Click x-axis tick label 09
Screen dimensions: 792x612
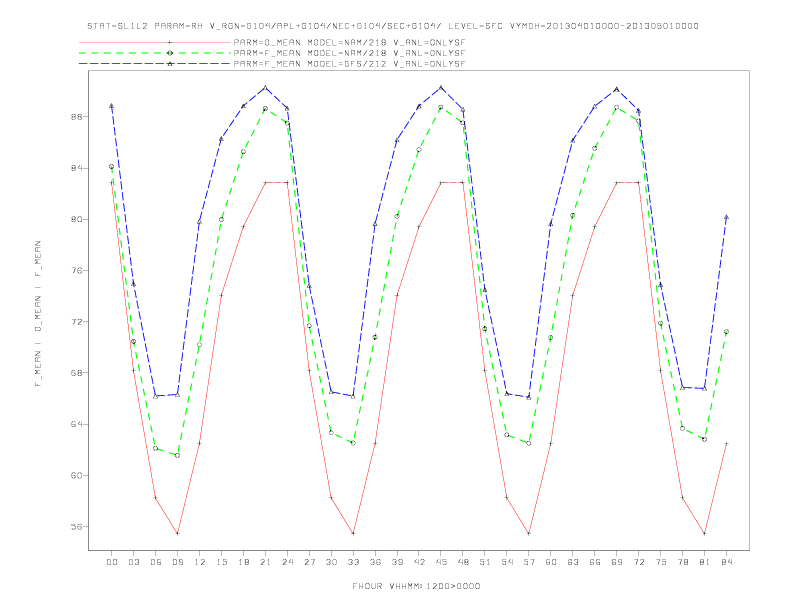pyautogui.click(x=177, y=562)
